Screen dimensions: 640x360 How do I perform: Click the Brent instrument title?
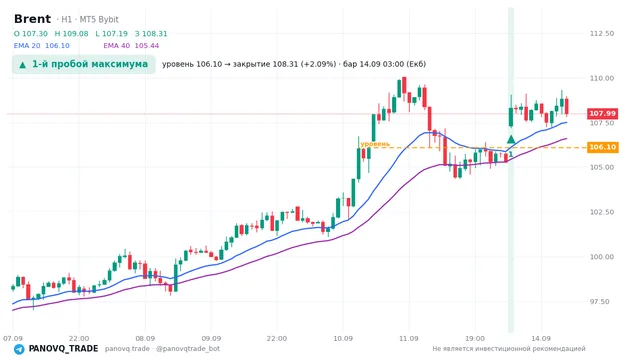coord(32,19)
